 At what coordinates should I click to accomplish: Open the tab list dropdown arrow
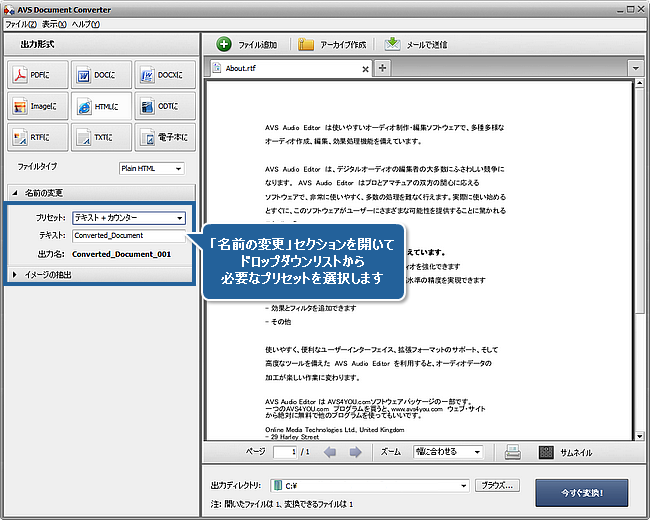point(635,68)
